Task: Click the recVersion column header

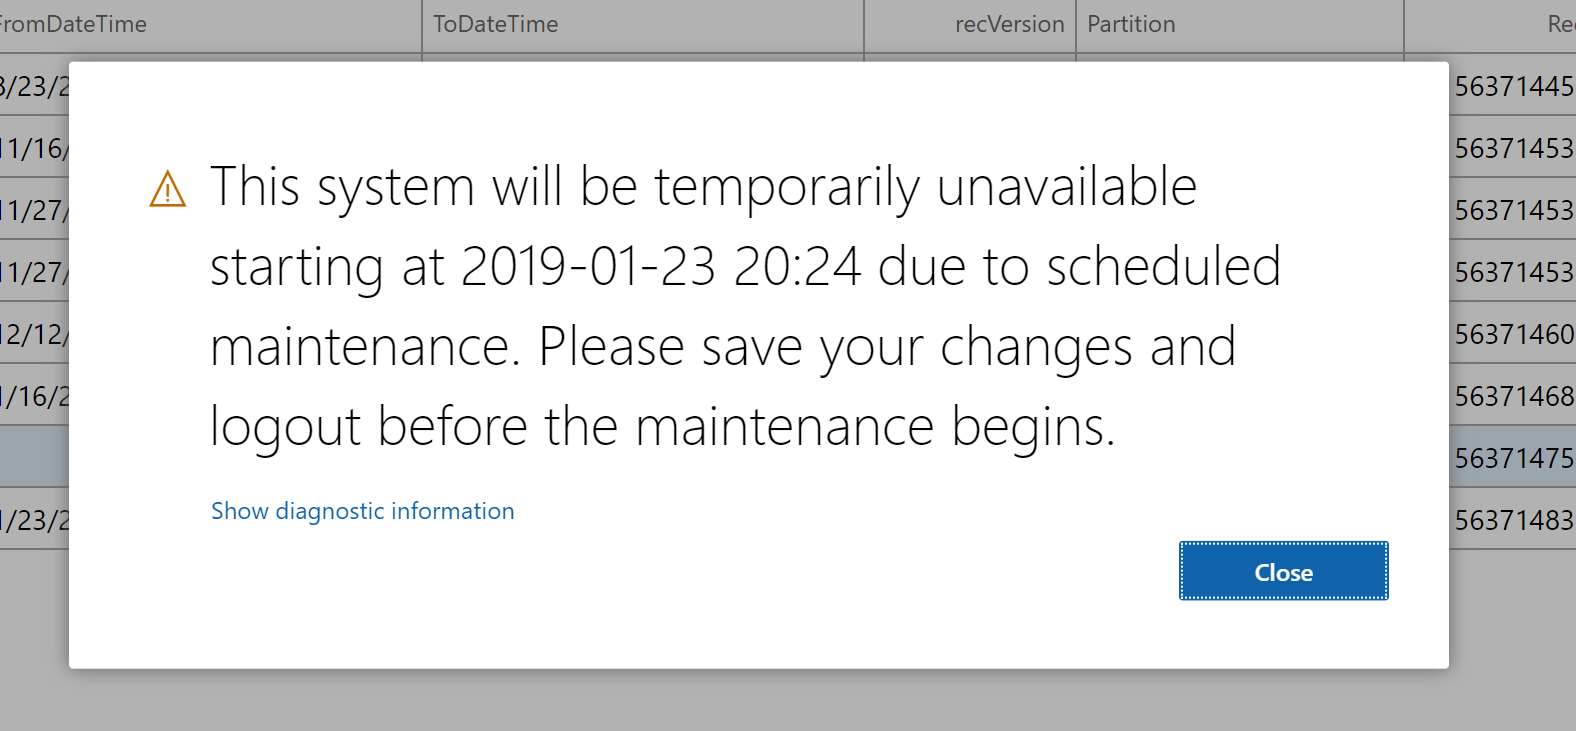Action: tap(1009, 25)
